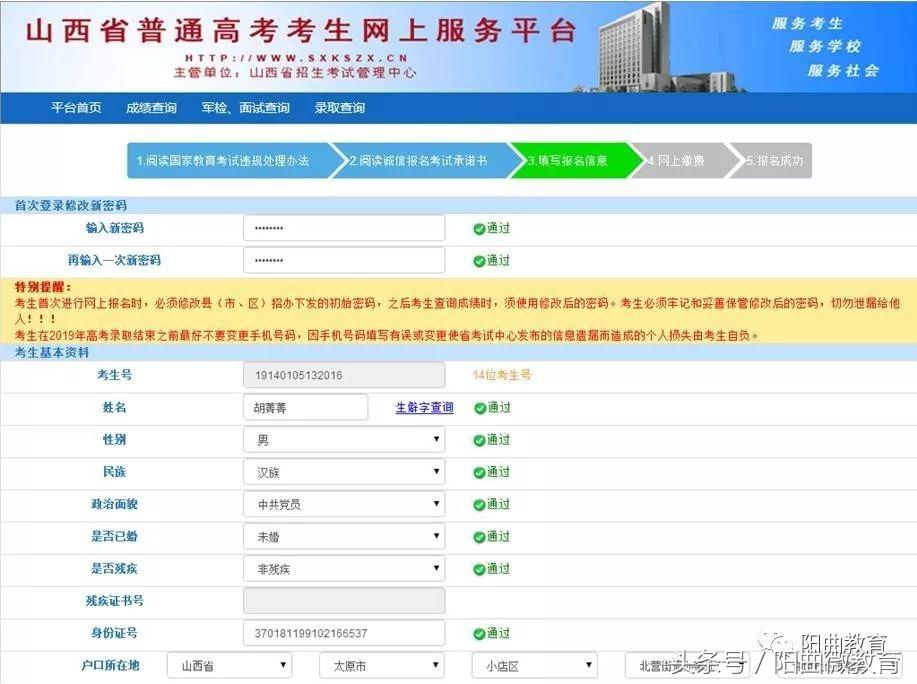Viewport: 917px width, 684px height.
Task: Click the pass checkmark next to 再输入一次新密码
Action: (x=480, y=260)
